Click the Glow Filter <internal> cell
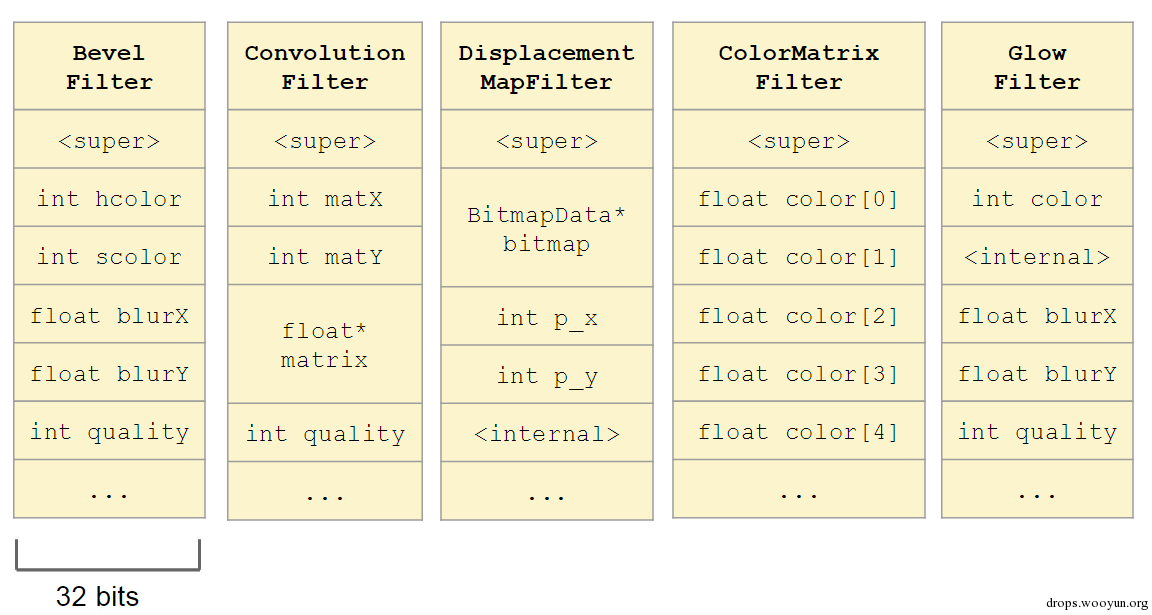The width and height of the screenshot is (1152, 615). 1037,256
